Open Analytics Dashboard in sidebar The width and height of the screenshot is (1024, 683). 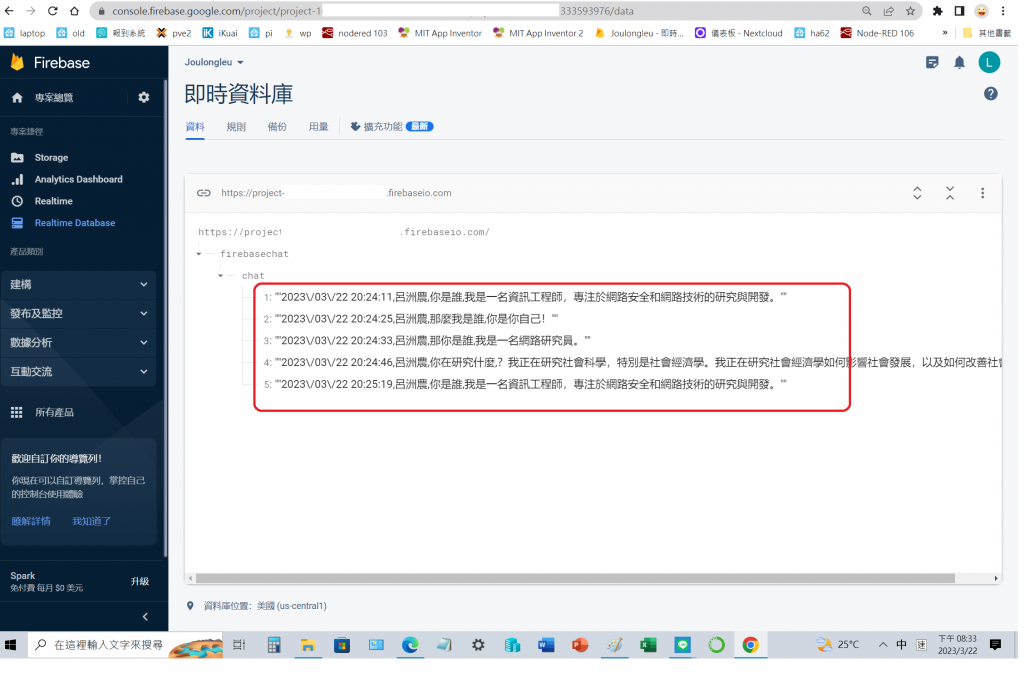pos(78,179)
